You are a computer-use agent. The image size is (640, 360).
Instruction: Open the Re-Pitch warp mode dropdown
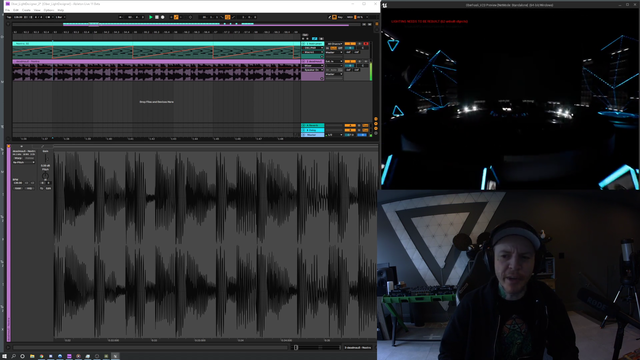[x=24, y=162]
